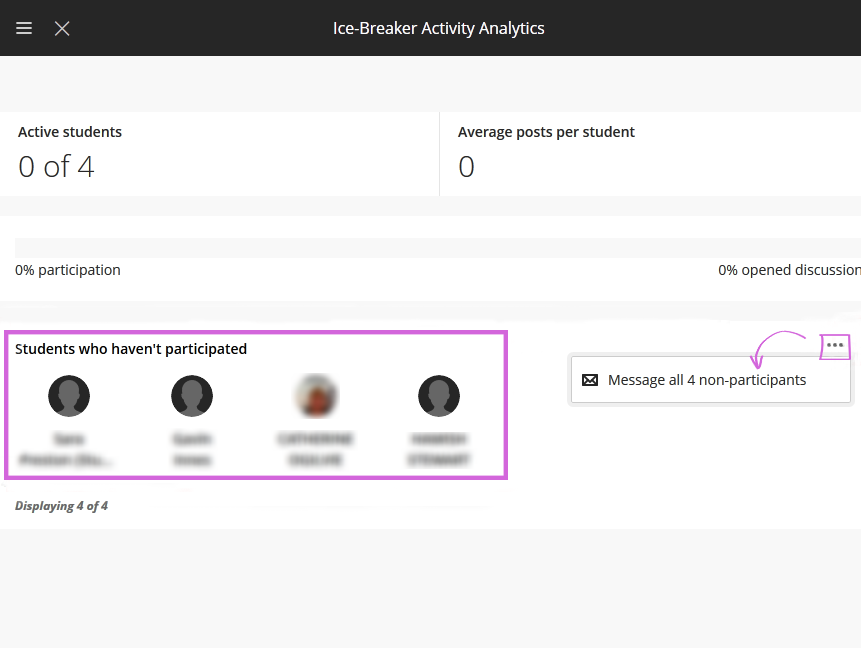Viewport: 861px width, 648px height.
Task: Open the second student's blurred name link
Action: tap(192, 449)
